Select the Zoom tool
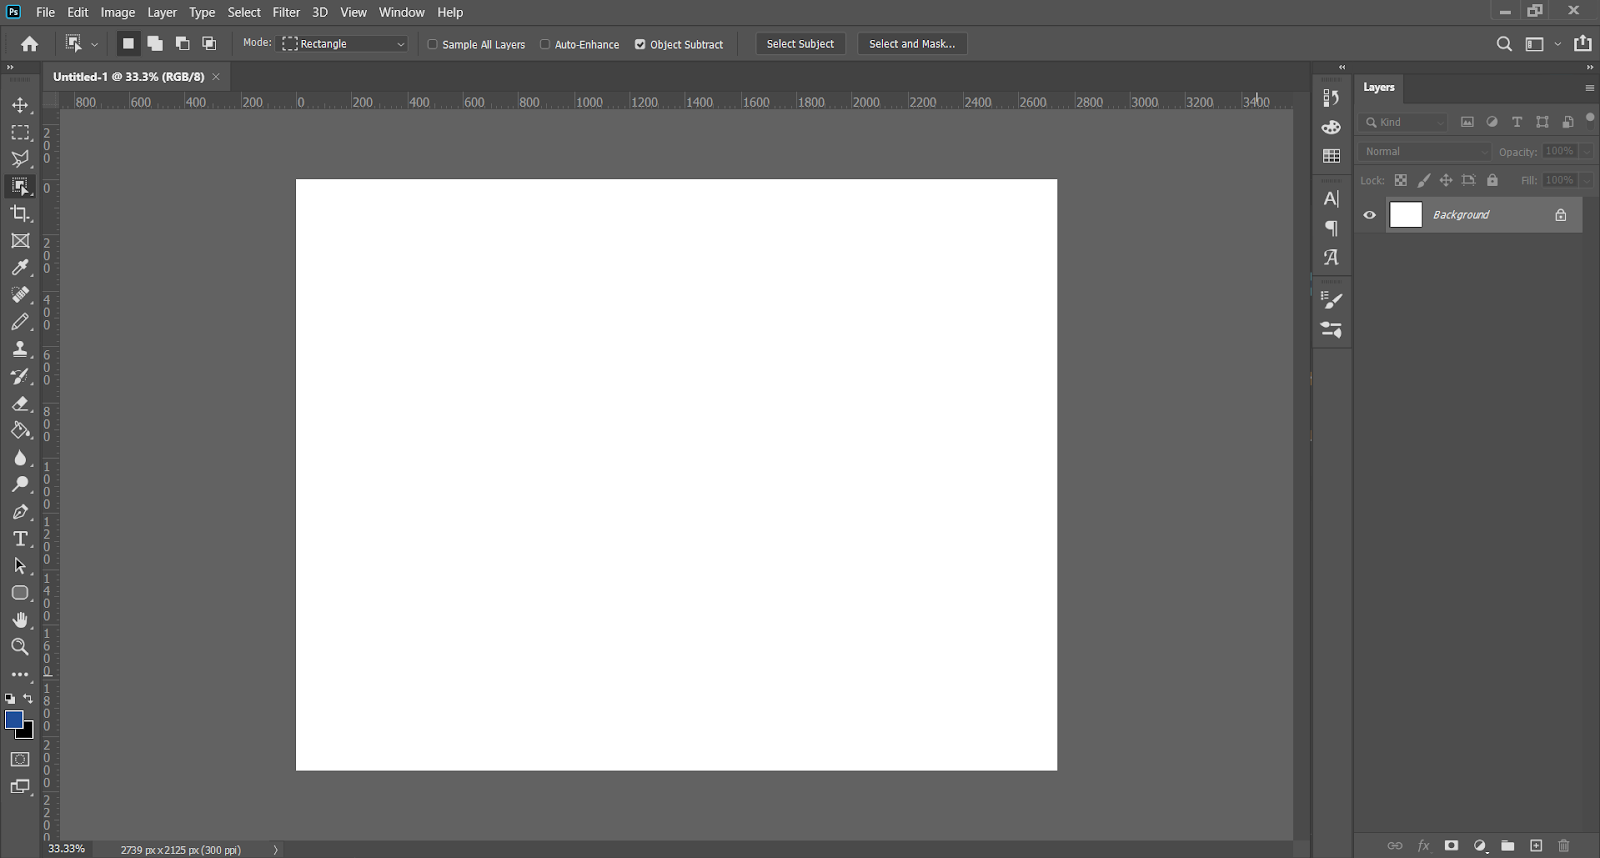1600x858 pixels. (20, 647)
